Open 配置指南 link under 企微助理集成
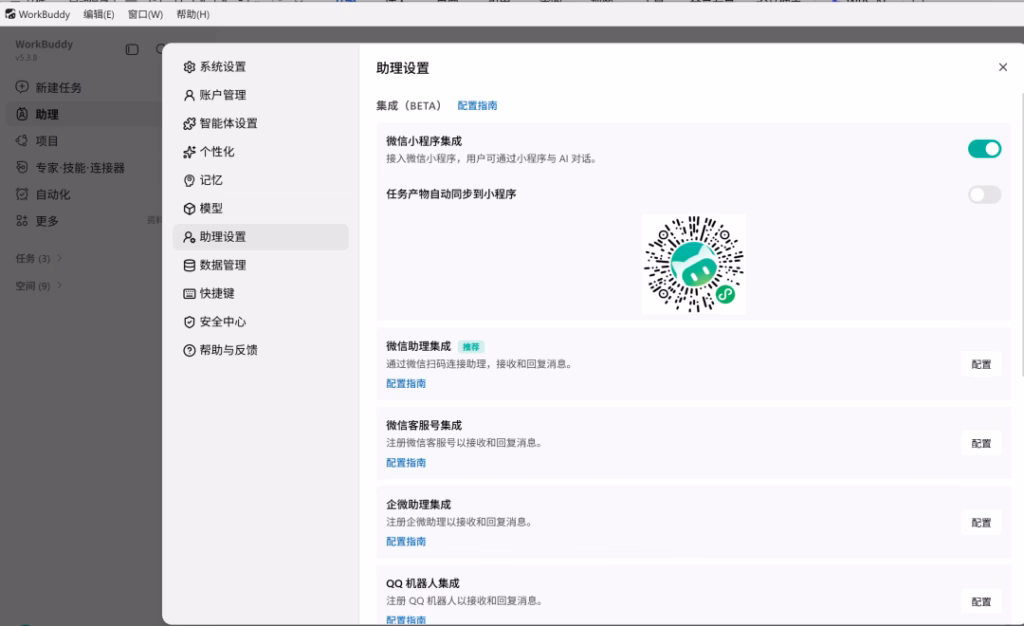Screen dimensions: 1024x626 tap(406, 542)
